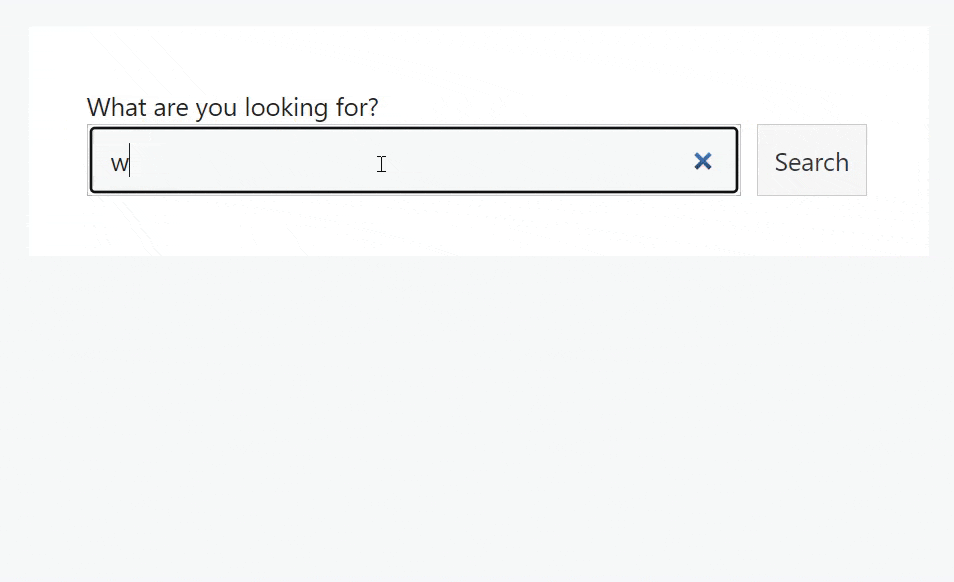Click inside the search input field
The height and width of the screenshot is (582, 954).
tap(400, 161)
